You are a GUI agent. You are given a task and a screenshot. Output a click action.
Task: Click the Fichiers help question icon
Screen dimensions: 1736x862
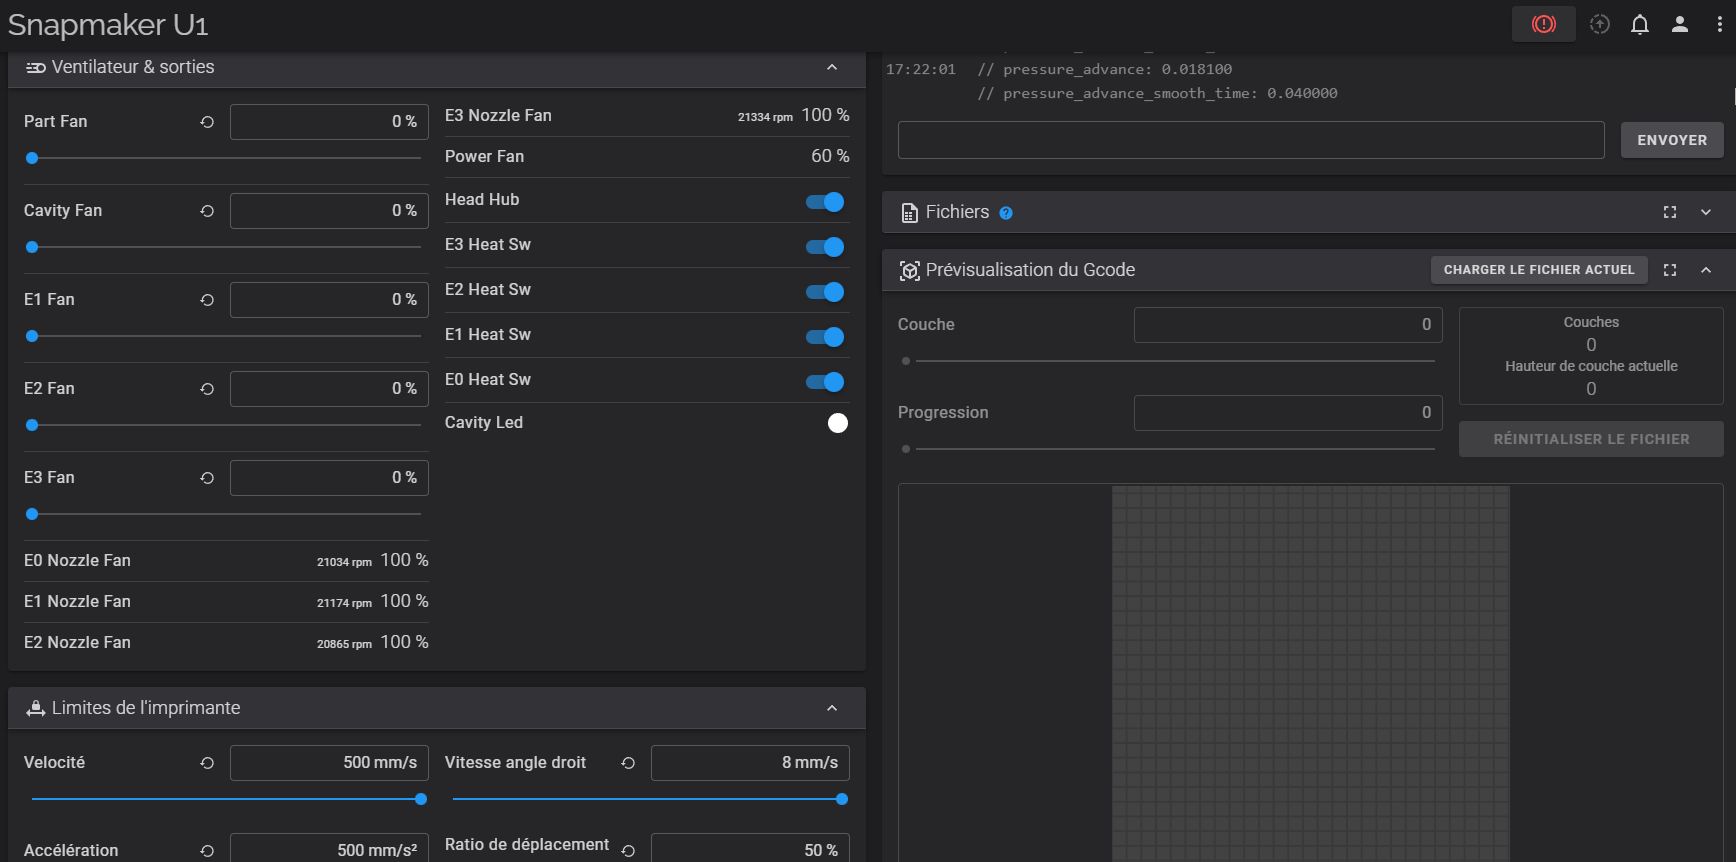[x=1006, y=213]
